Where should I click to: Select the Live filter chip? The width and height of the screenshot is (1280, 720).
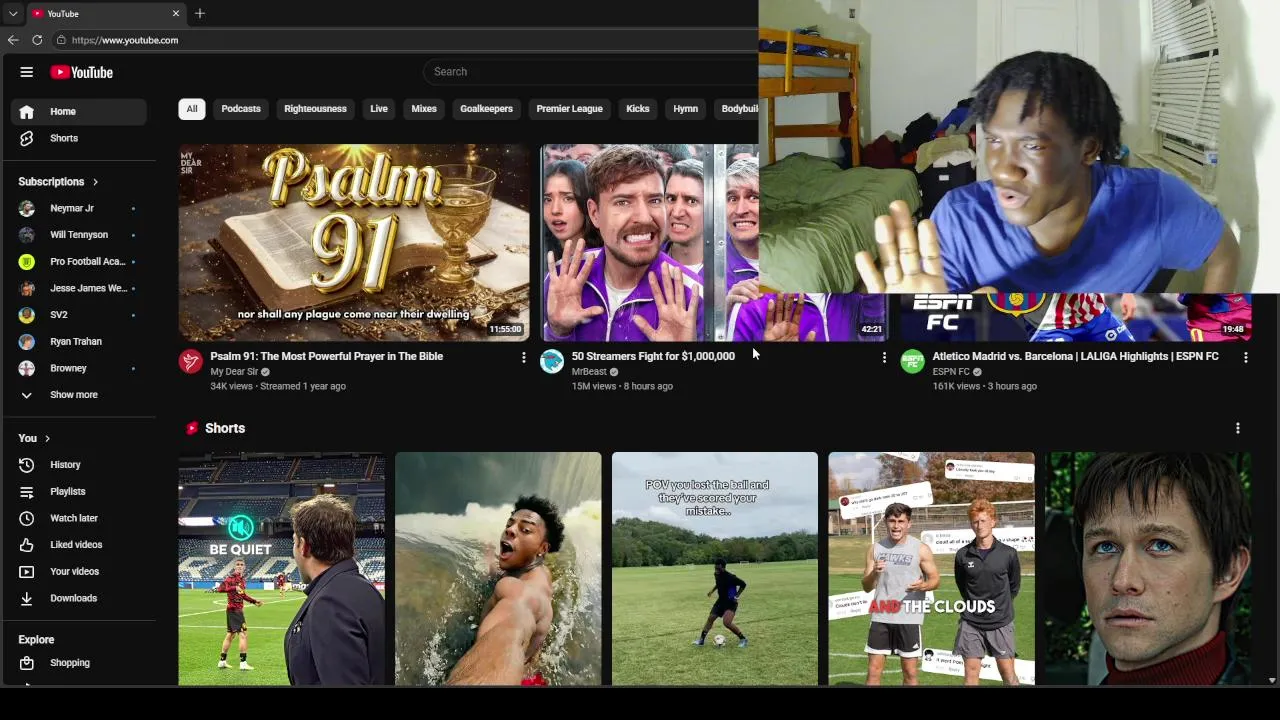(379, 109)
